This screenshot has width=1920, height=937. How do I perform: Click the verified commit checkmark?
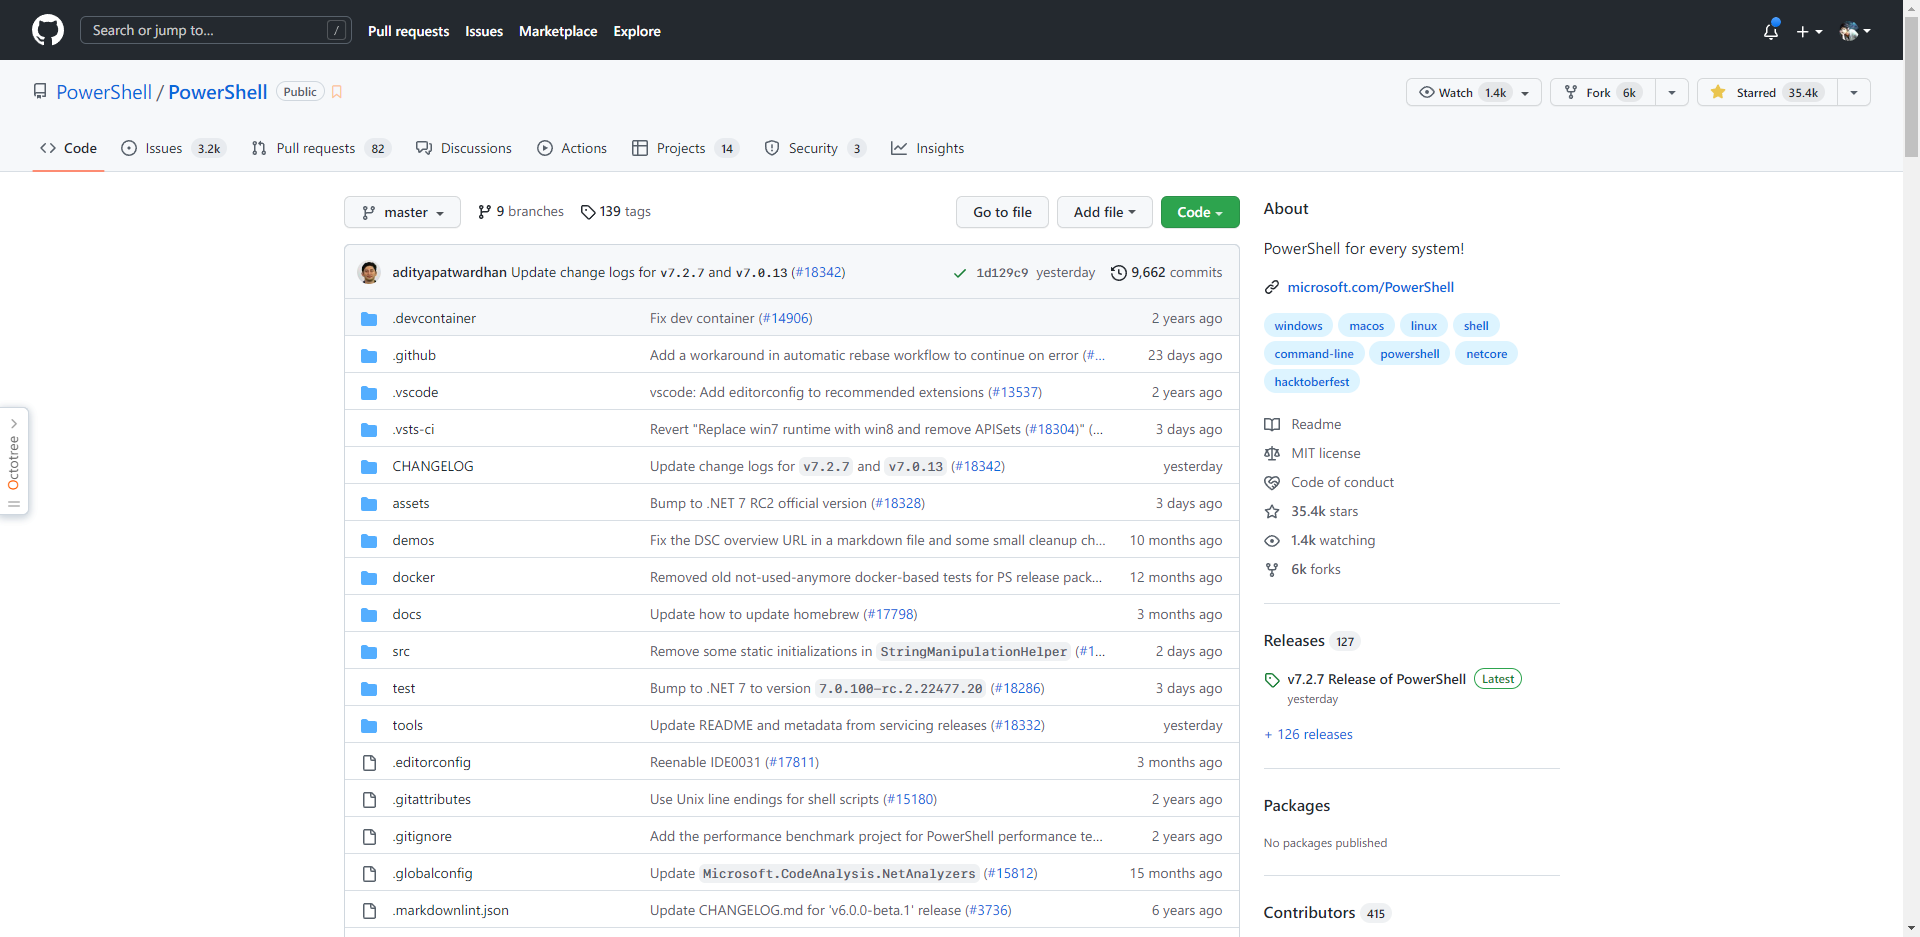click(x=959, y=272)
